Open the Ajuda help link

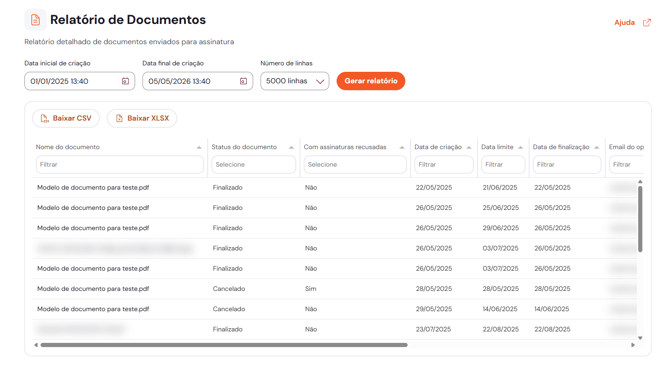(x=624, y=23)
